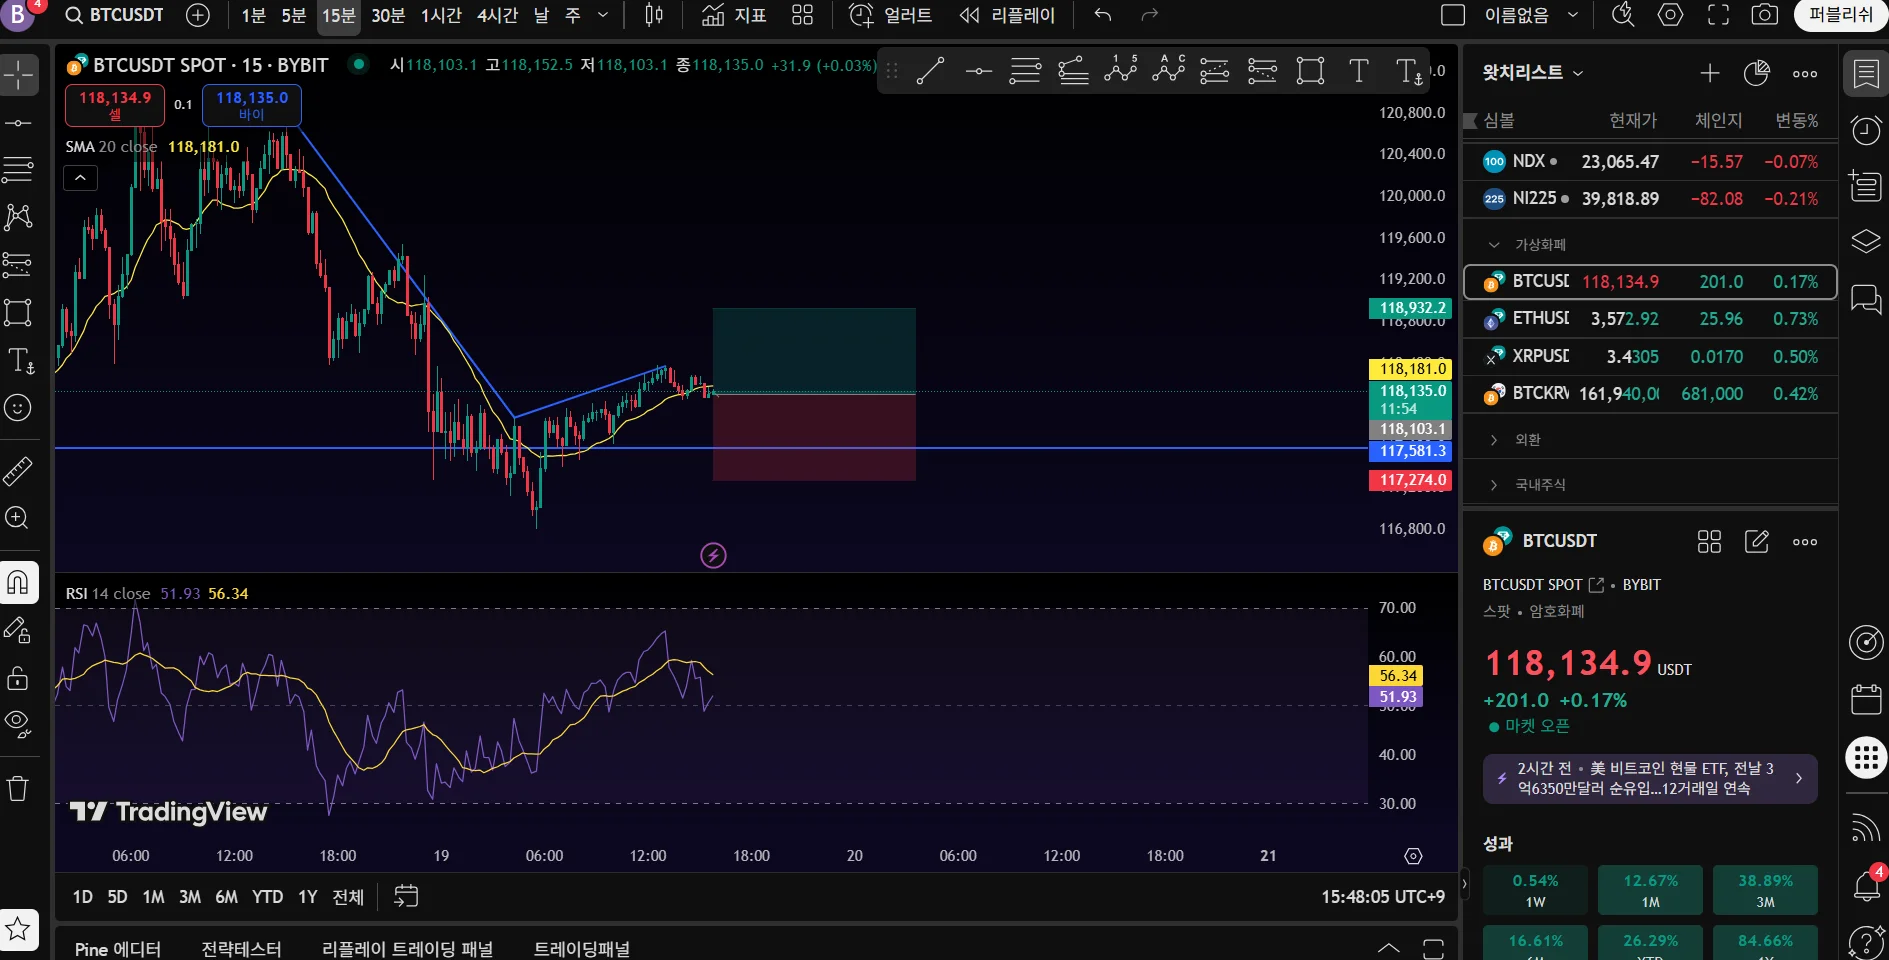Expand the timeframe dropdown arrow
The image size is (1889, 960).
click(603, 15)
